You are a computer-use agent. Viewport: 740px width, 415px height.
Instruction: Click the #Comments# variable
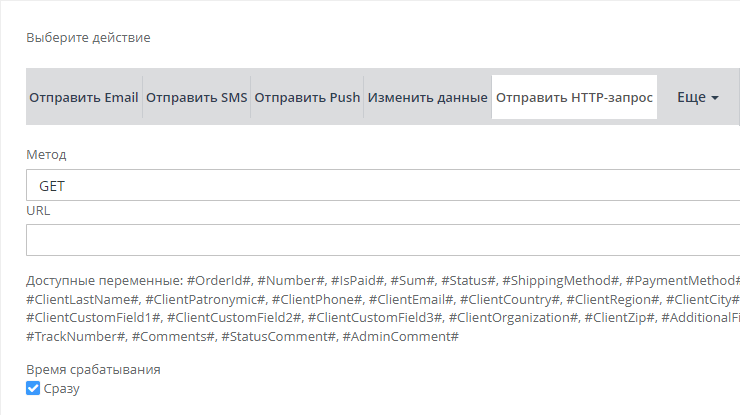coord(170,337)
